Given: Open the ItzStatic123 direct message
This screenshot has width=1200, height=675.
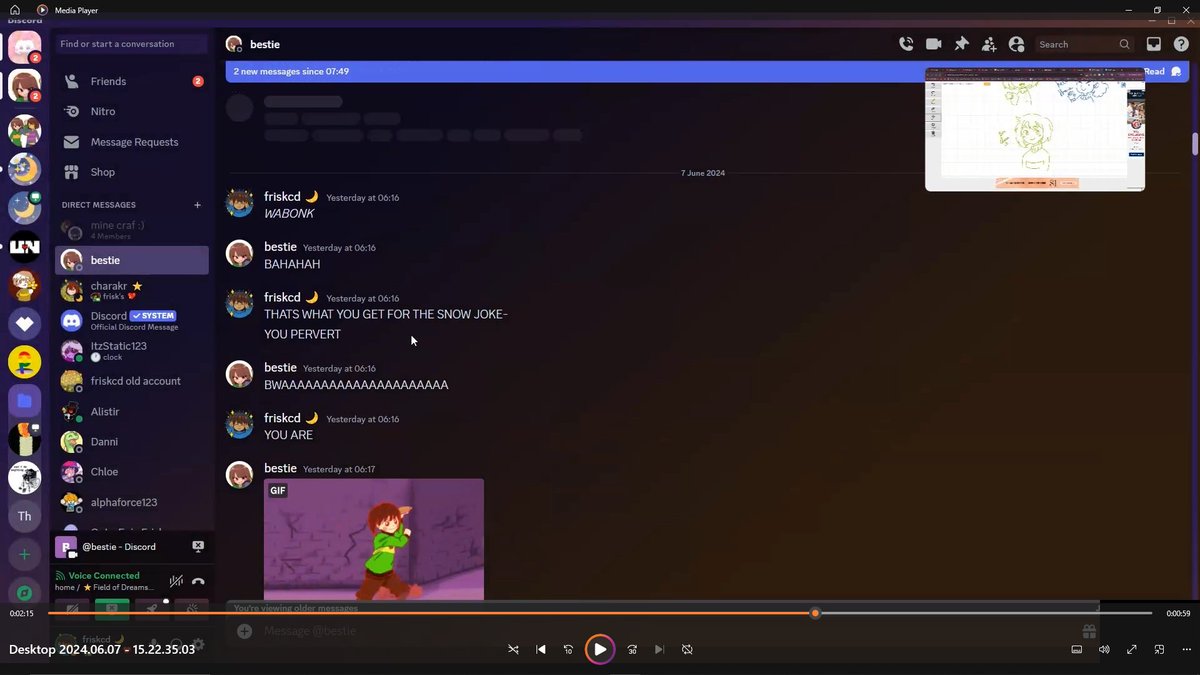Looking at the screenshot, I should coord(131,351).
